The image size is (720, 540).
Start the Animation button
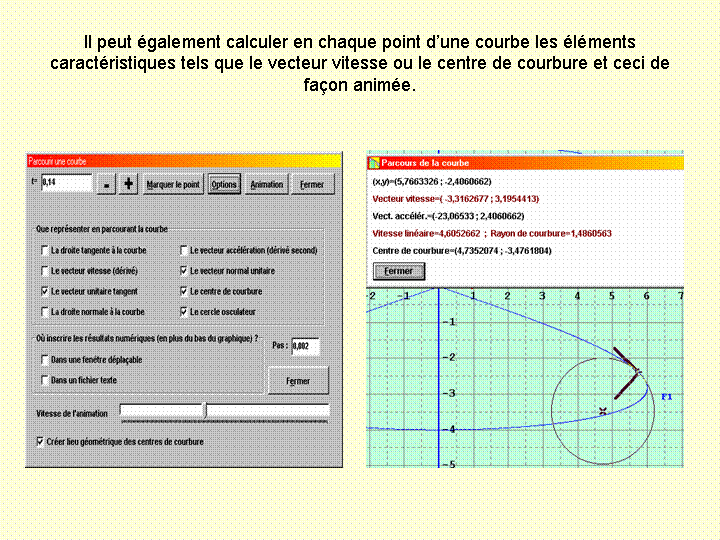[x=267, y=185]
